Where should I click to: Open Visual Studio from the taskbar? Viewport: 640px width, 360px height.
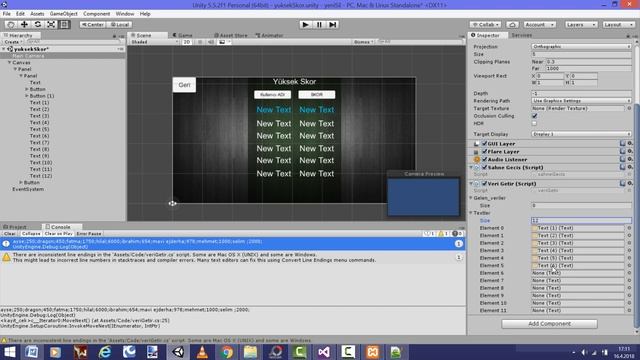tap(324, 352)
